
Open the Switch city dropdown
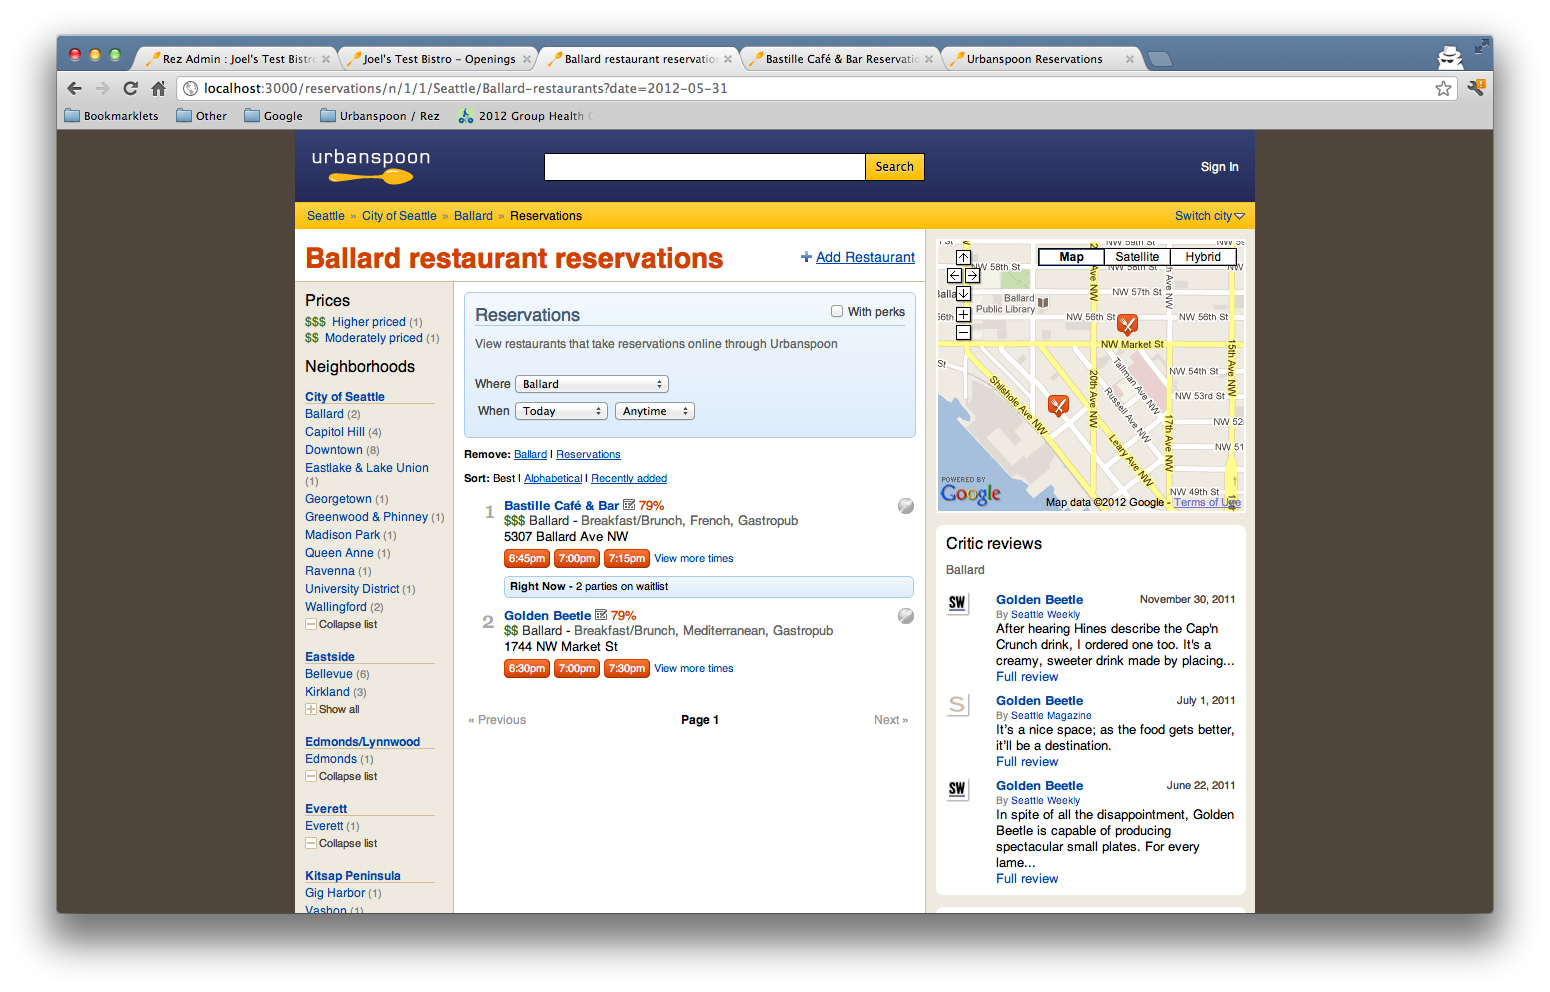coord(1209,216)
